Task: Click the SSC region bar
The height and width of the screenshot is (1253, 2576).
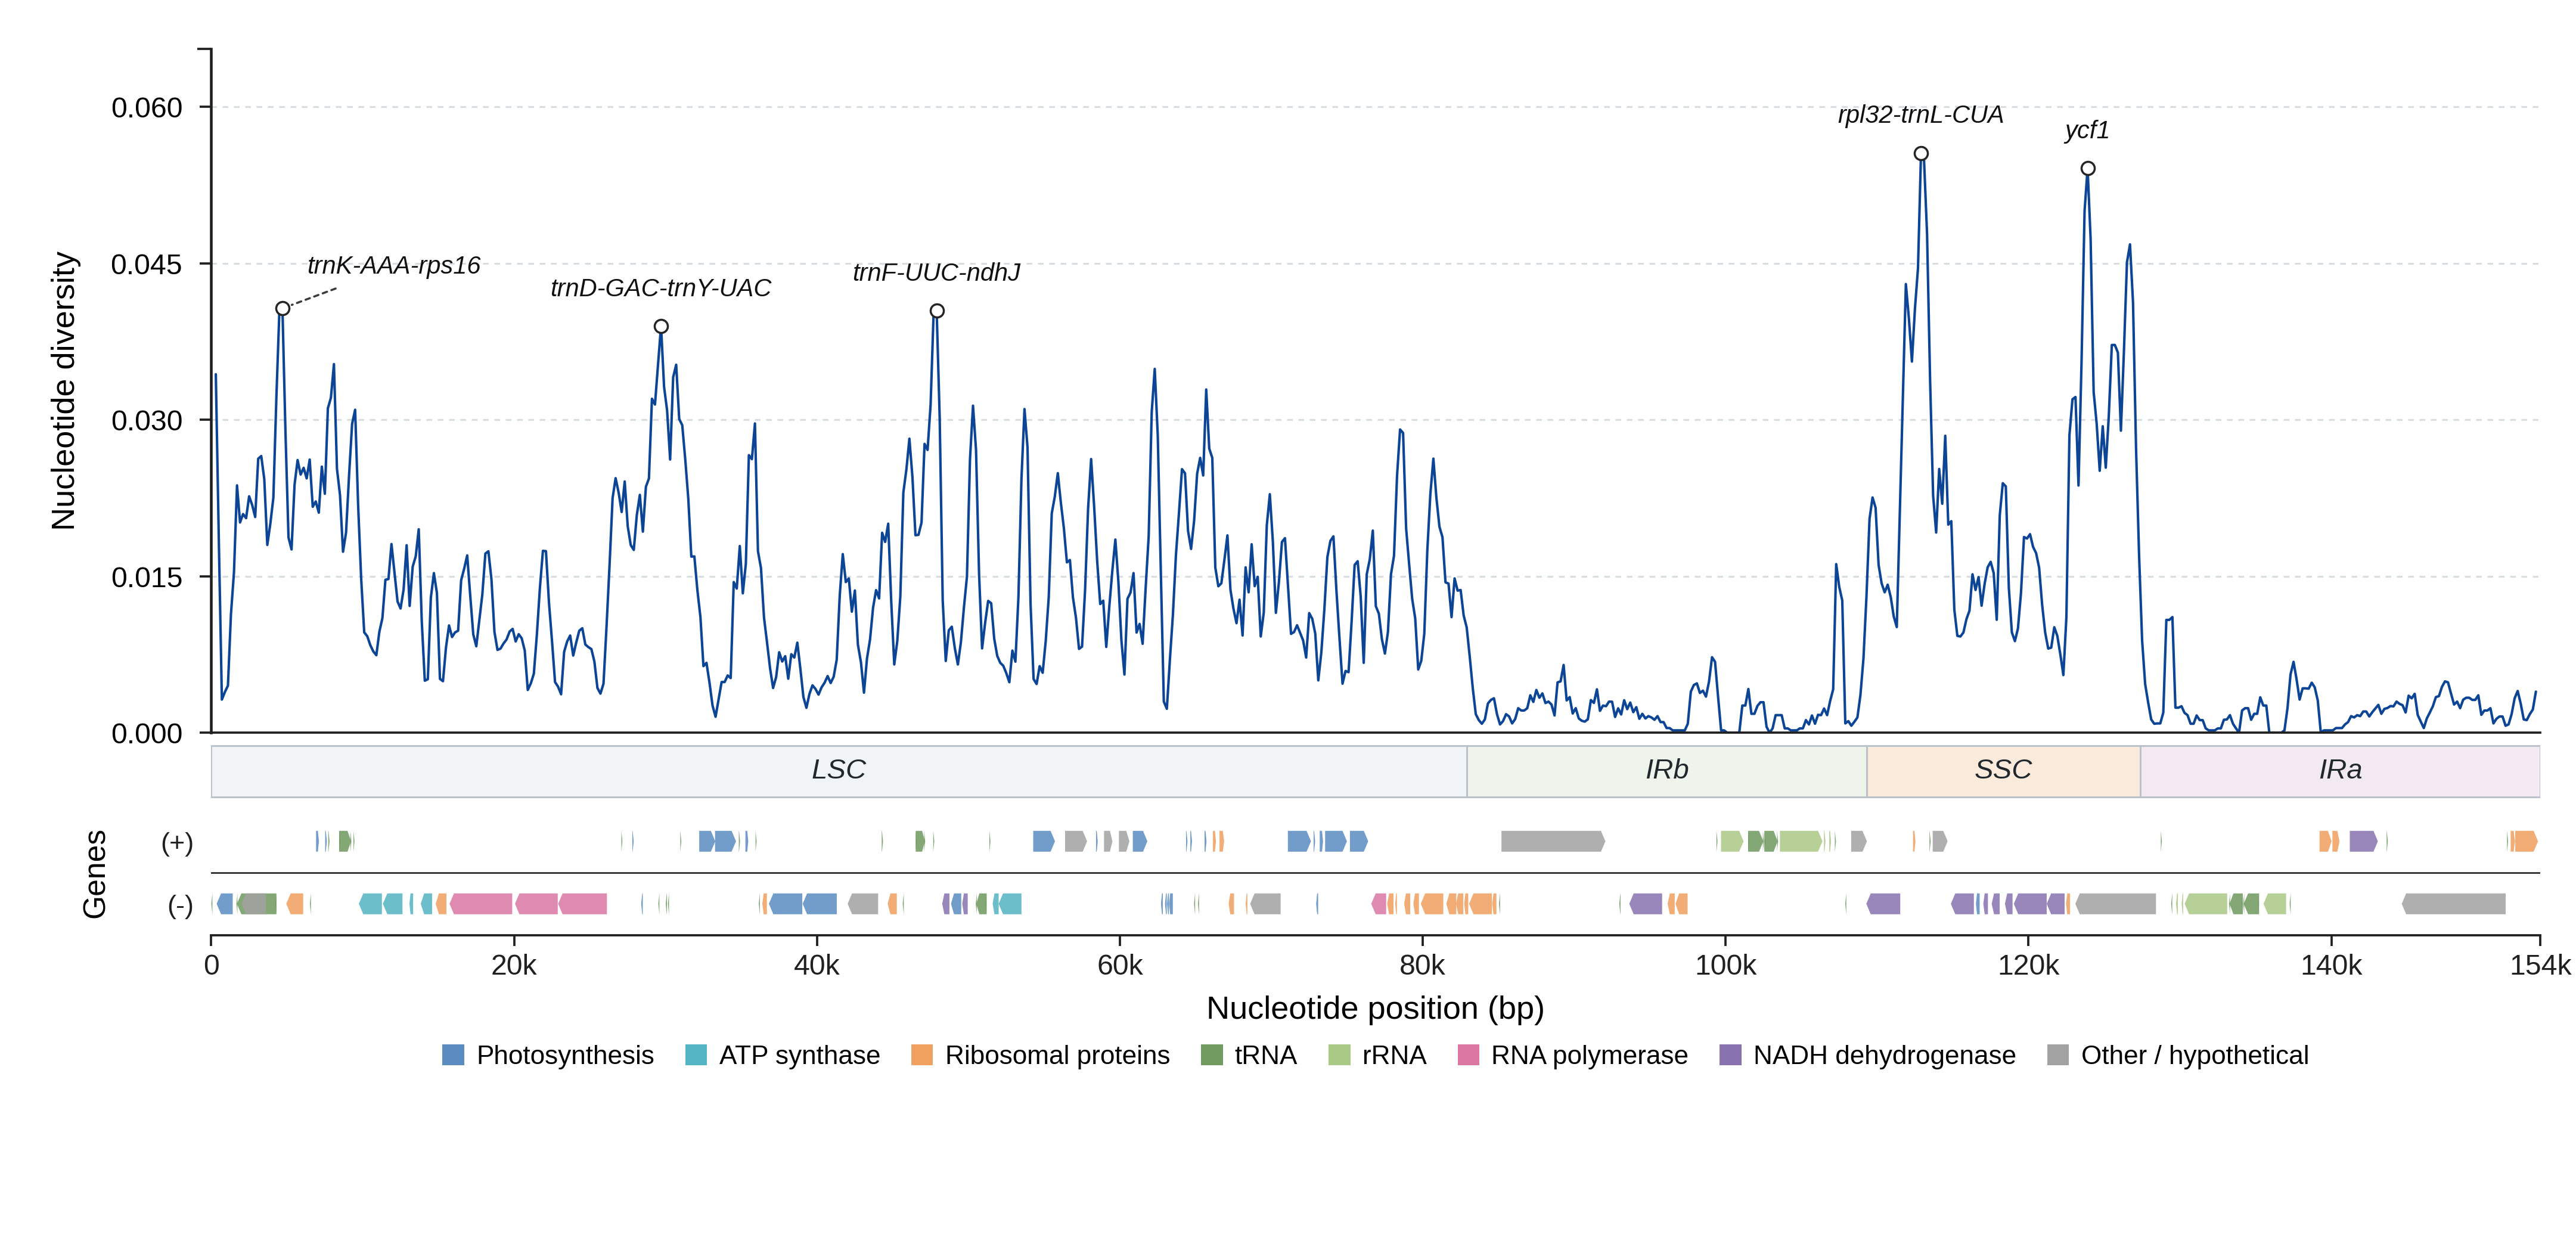Action: point(2003,771)
